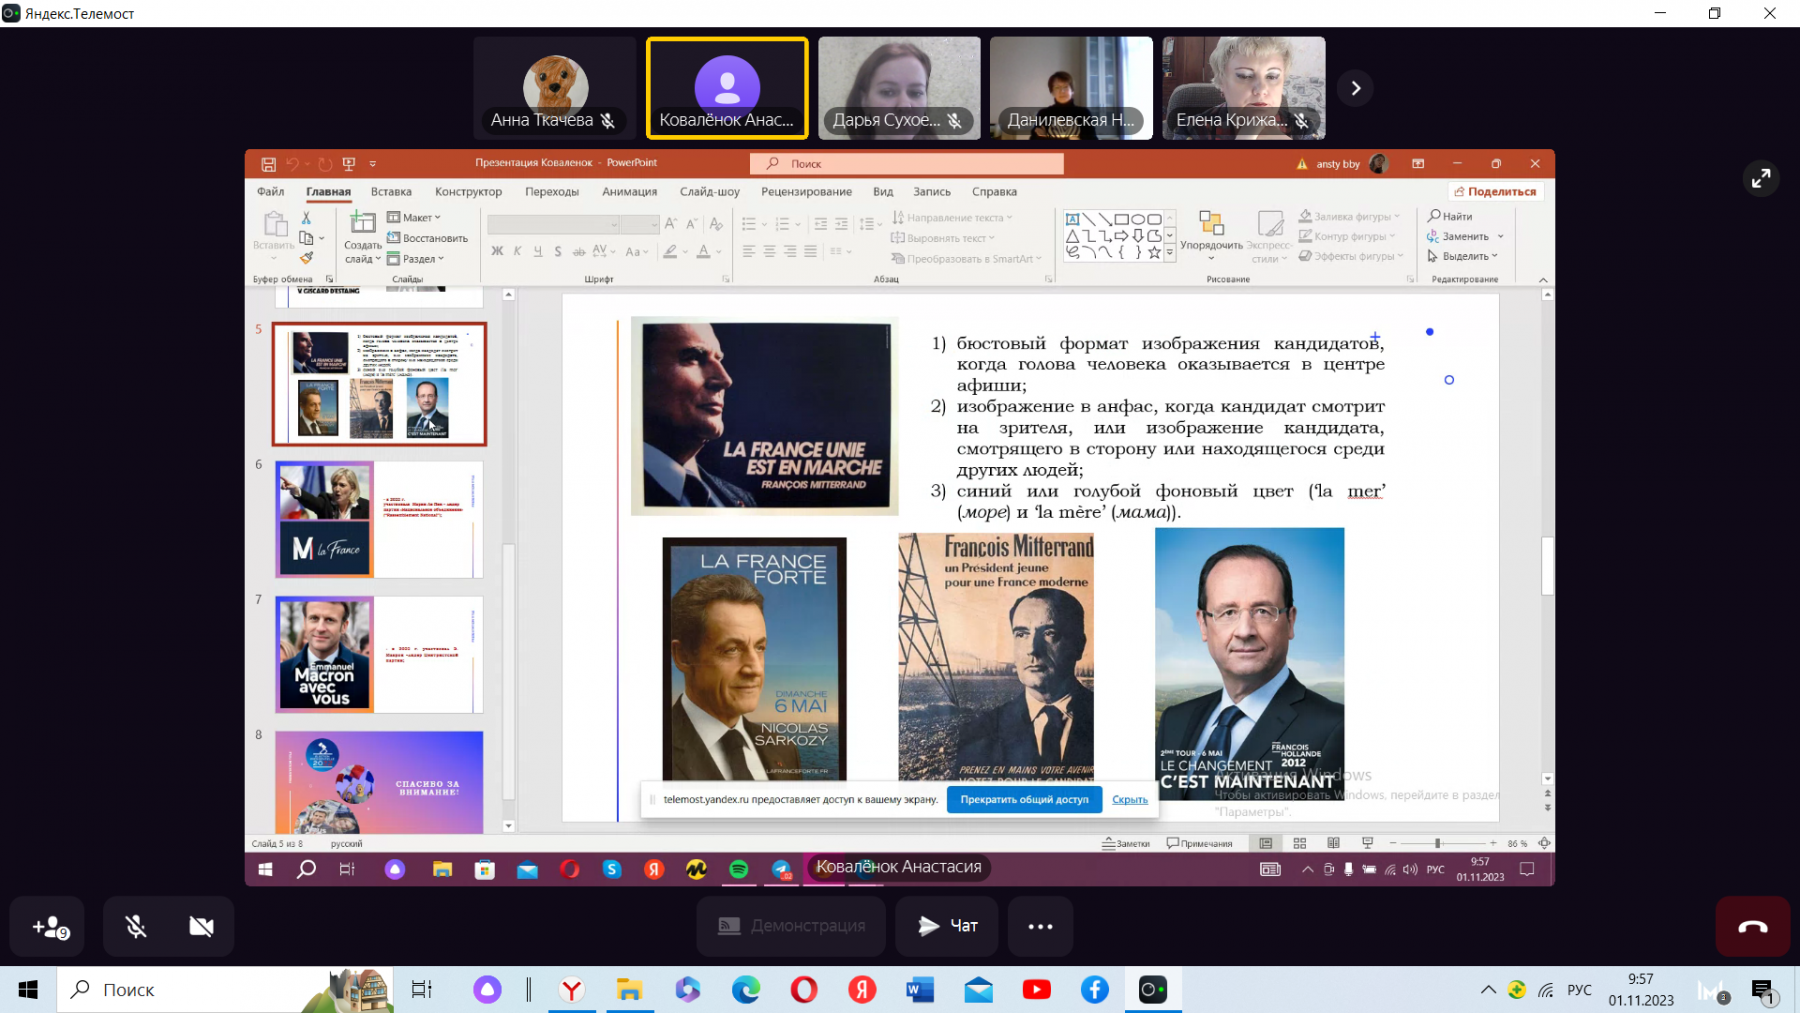
Task: Show next participants with the right chevron
Action: coord(1355,88)
